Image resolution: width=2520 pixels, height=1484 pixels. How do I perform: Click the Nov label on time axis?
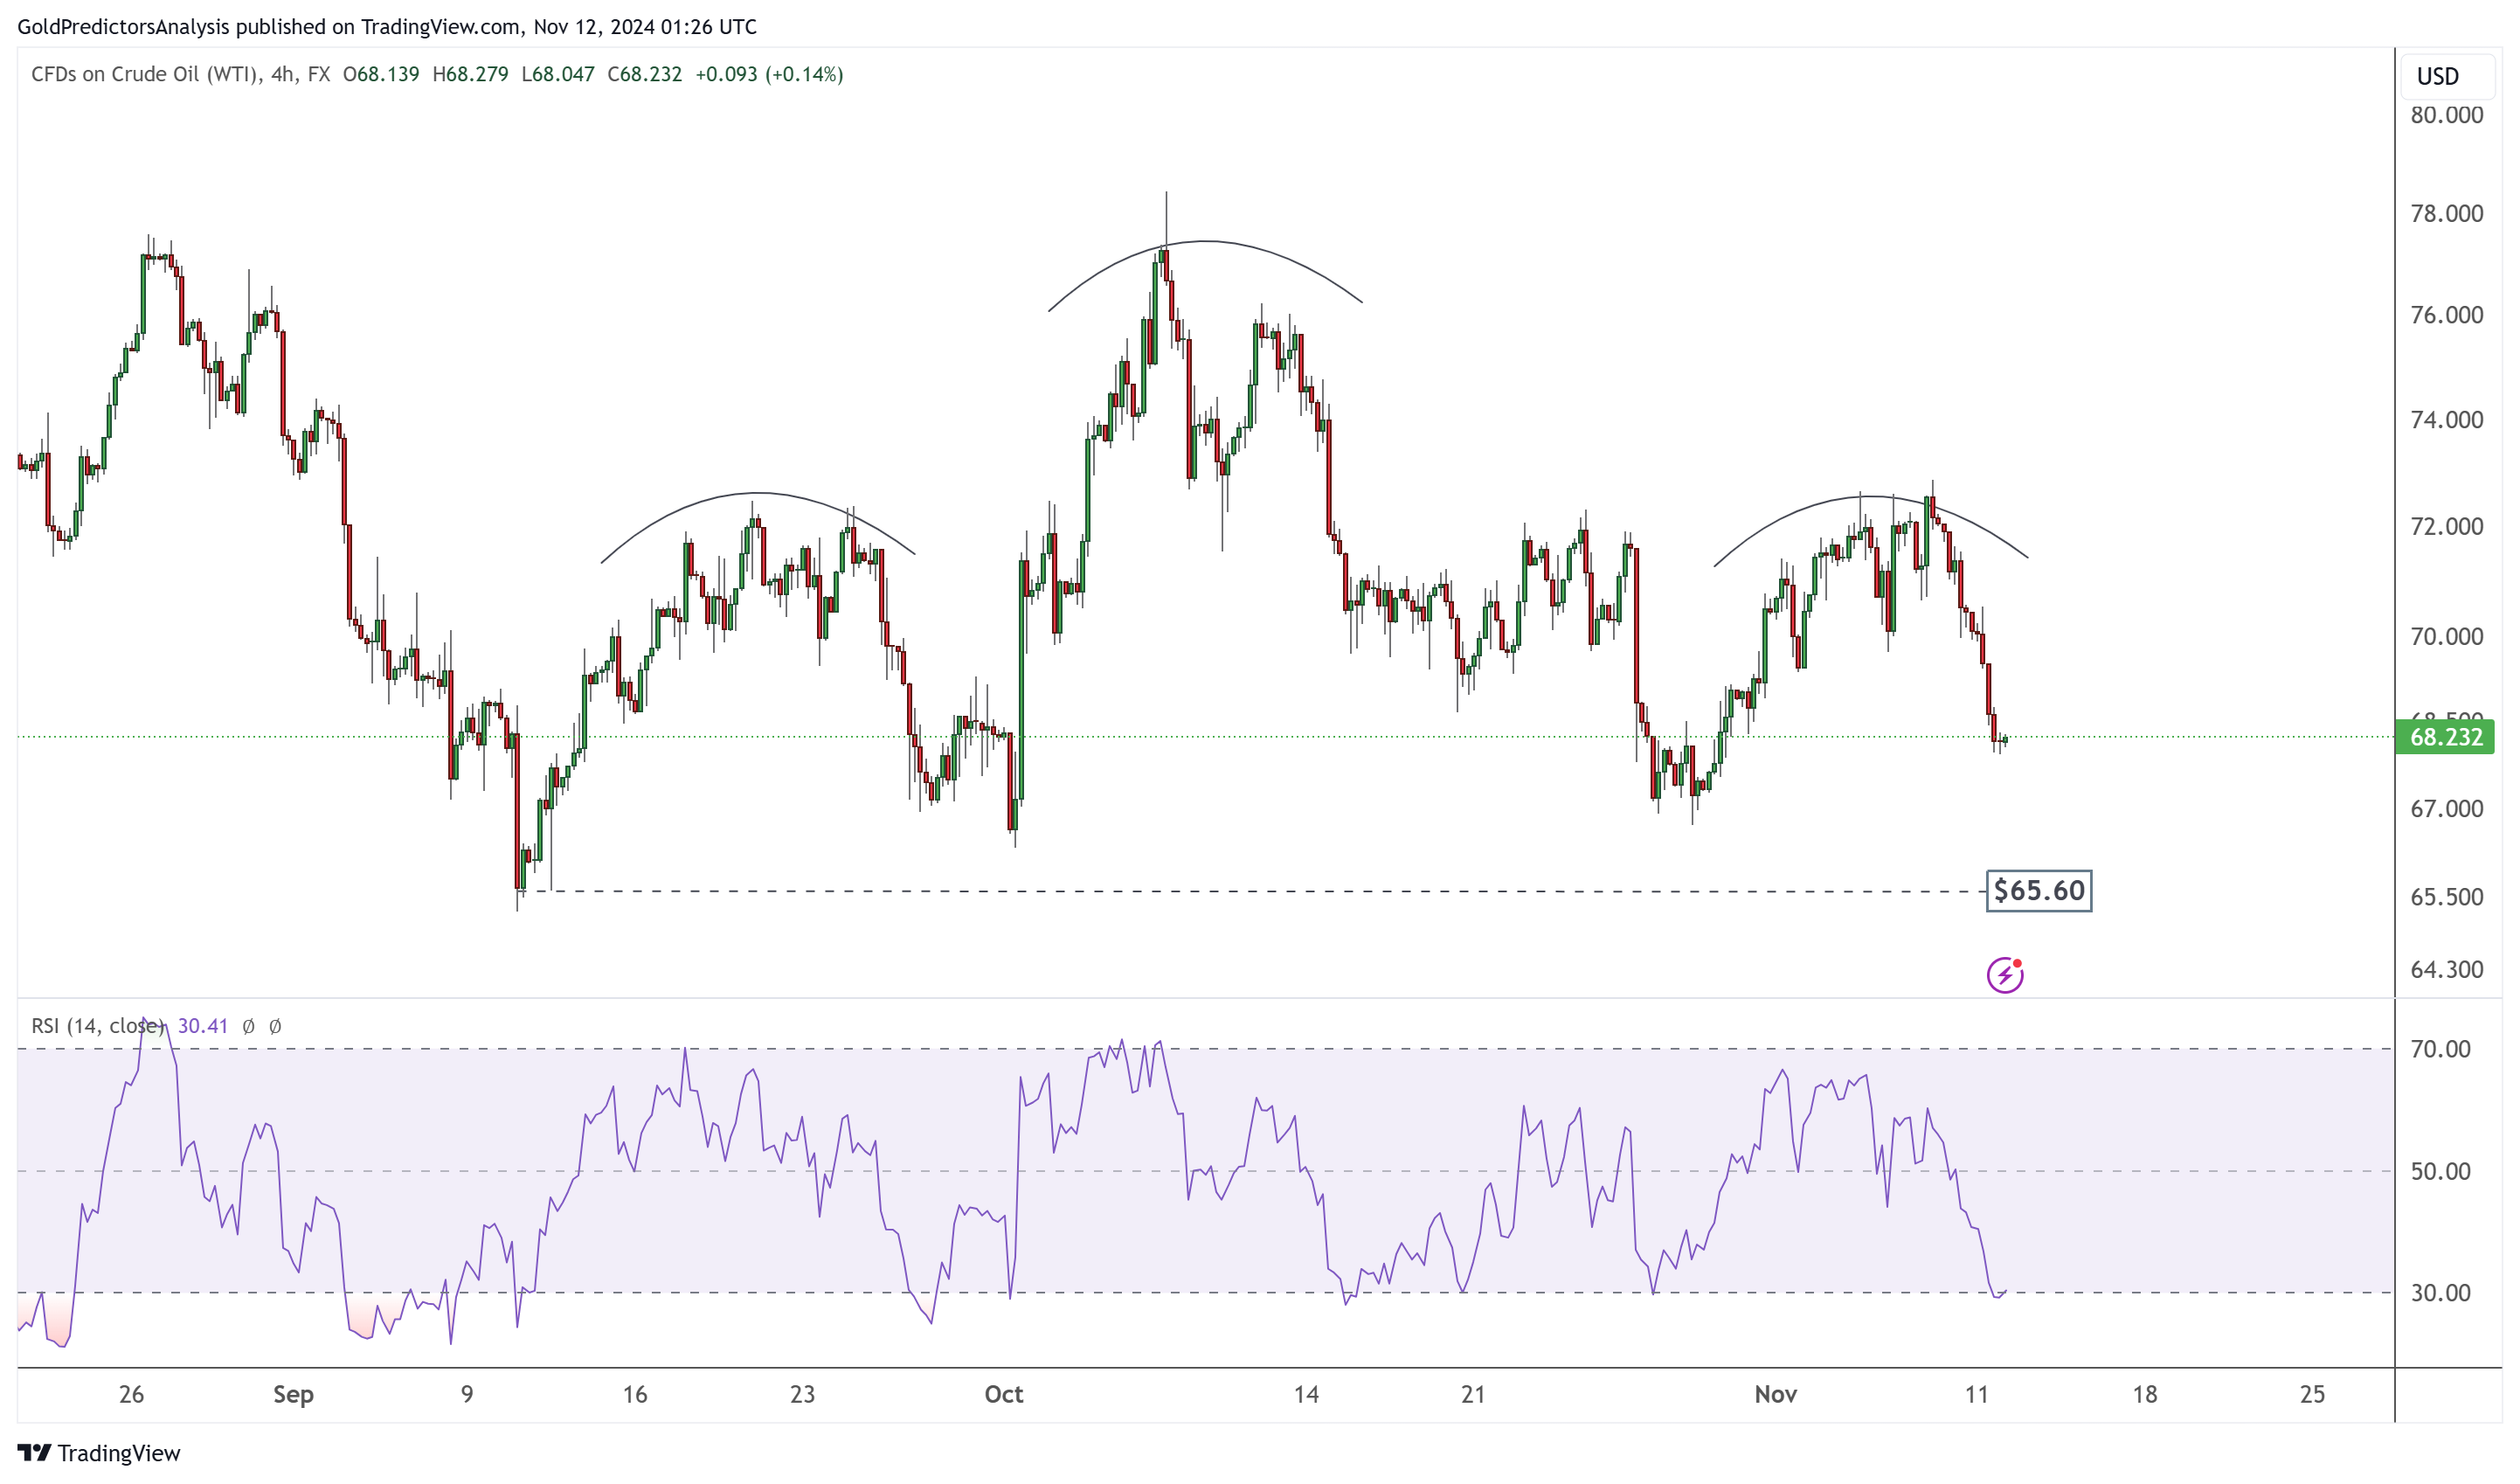click(1775, 1394)
